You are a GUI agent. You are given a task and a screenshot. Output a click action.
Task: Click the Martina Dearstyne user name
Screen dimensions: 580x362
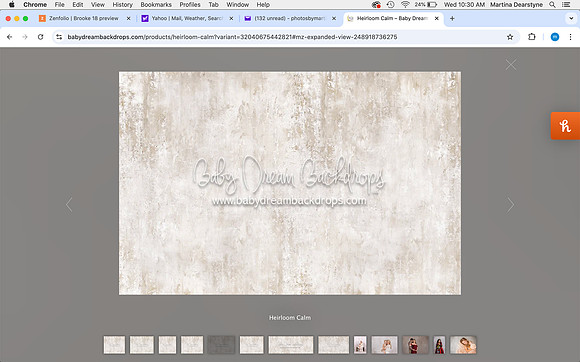tap(516, 4)
